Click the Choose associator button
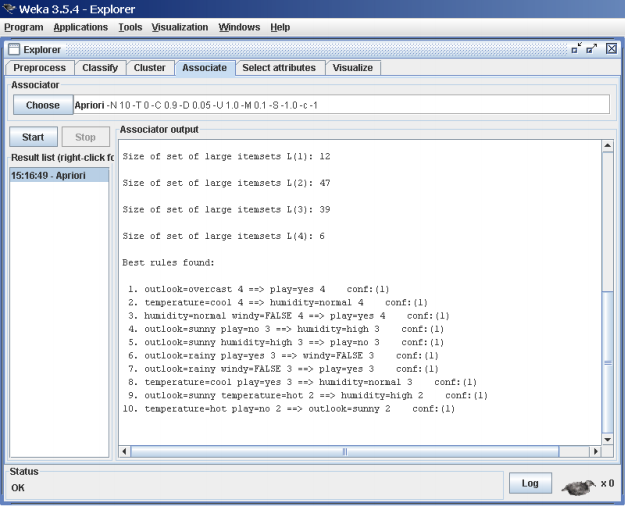Image resolution: width=625 pixels, height=506 pixels. [43, 105]
